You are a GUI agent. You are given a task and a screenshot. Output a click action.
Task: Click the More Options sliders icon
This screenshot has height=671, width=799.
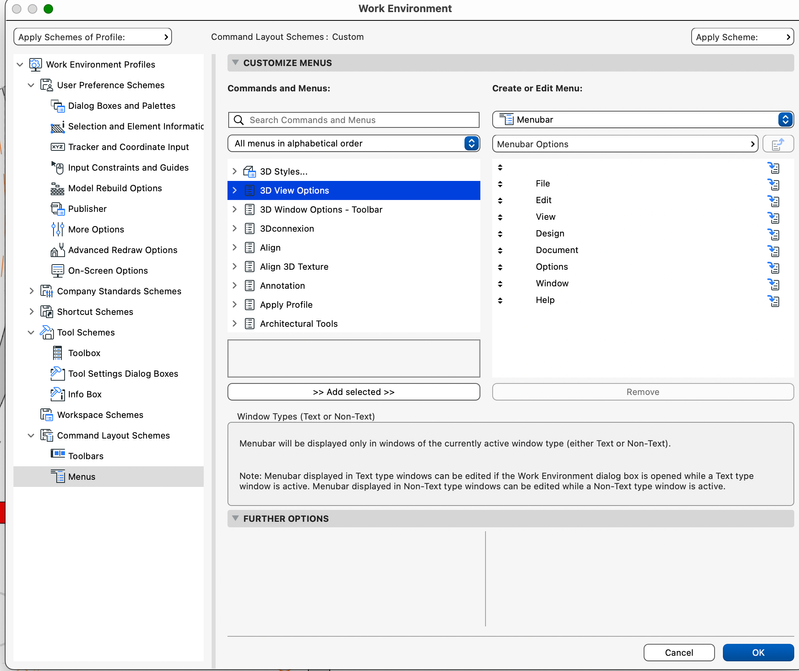pyautogui.click(x=58, y=229)
